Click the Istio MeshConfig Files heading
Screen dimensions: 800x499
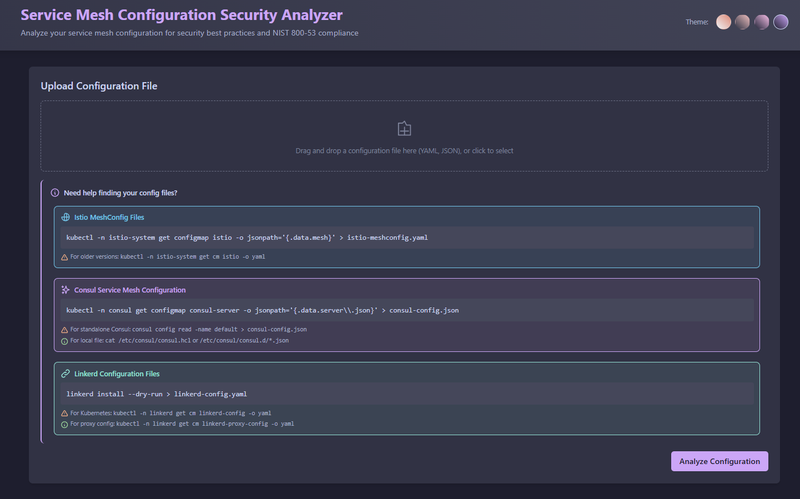tap(109, 217)
